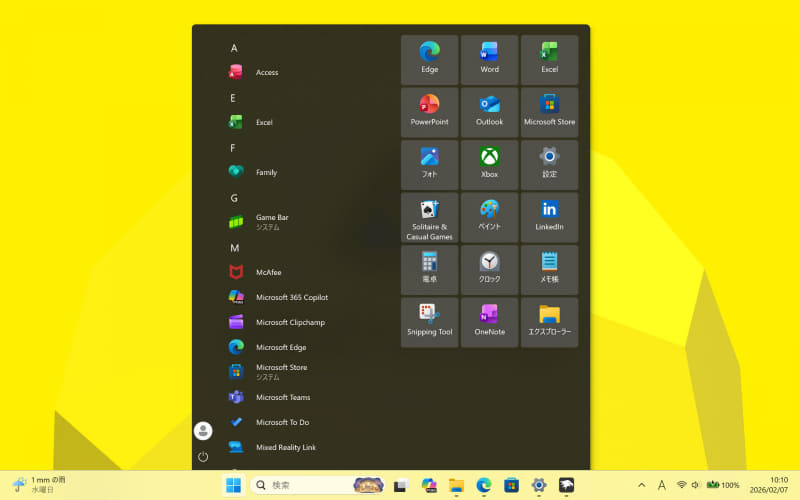Open the Microsoft Store tile
This screenshot has width=800, height=500.
point(549,112)
